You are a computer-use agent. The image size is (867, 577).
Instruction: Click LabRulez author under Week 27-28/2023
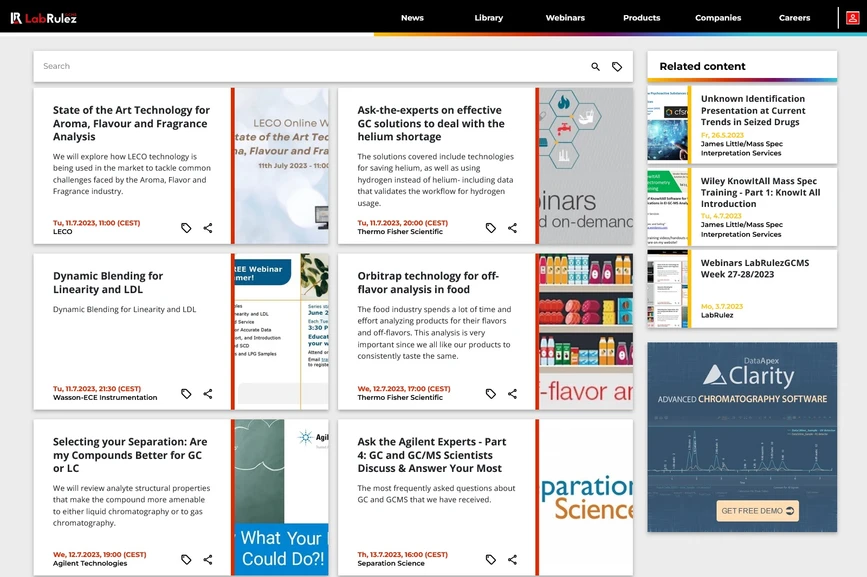pyautogui.click(x=717, y=315)
